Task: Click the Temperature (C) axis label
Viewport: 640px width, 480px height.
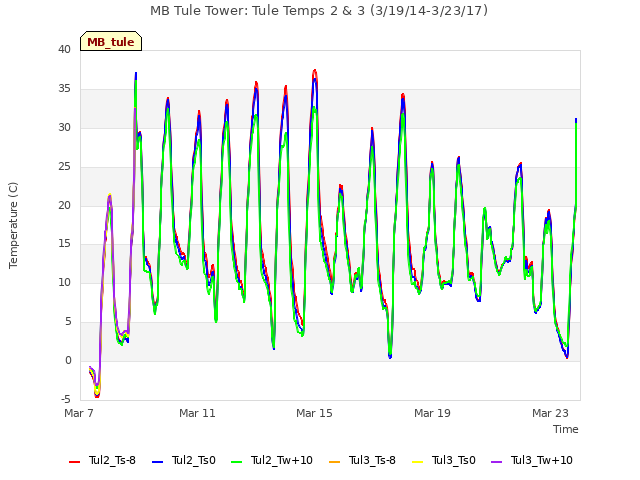Action: click(13, 225)
